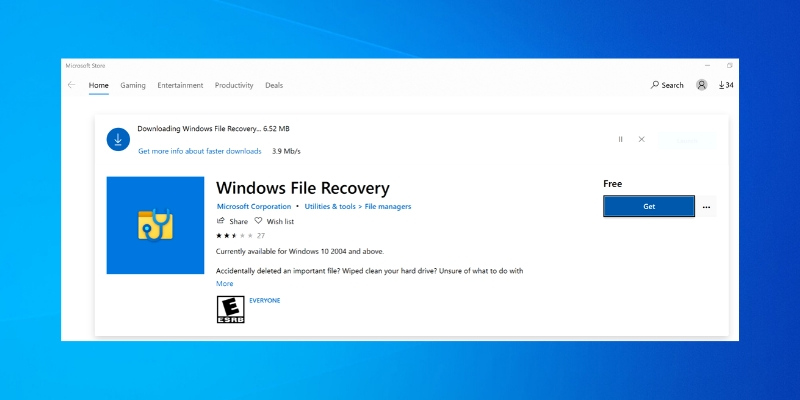
Task: Click the blue download status icon
Action: (118, 139)
